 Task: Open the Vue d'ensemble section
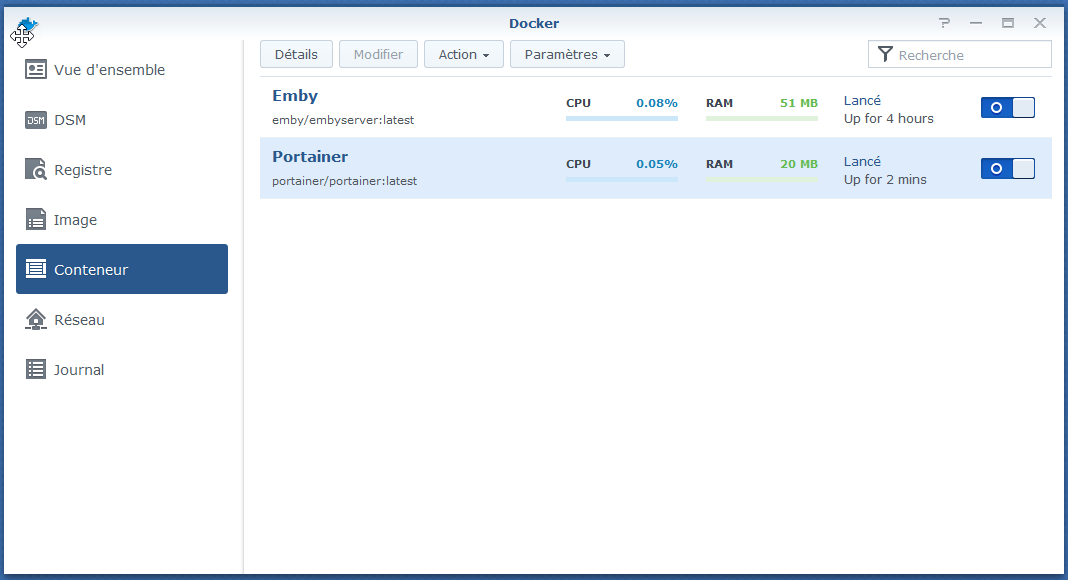[x=122, y=69]
